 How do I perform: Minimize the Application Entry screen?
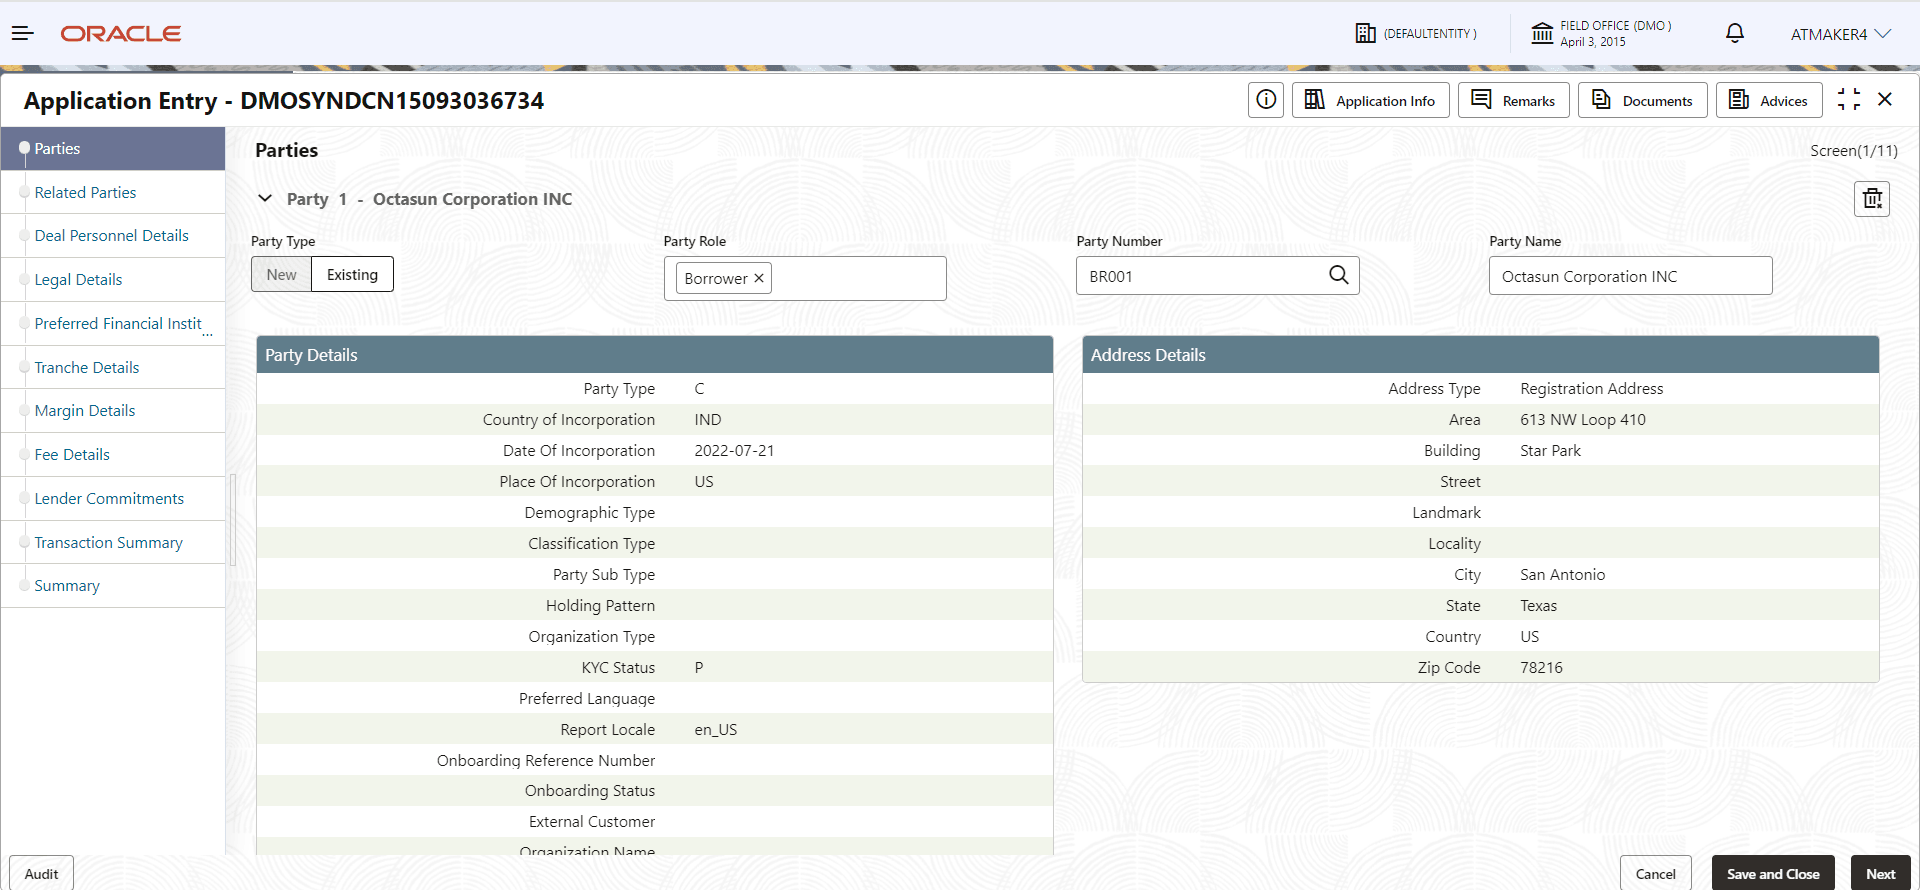[x=1849, y=99]
